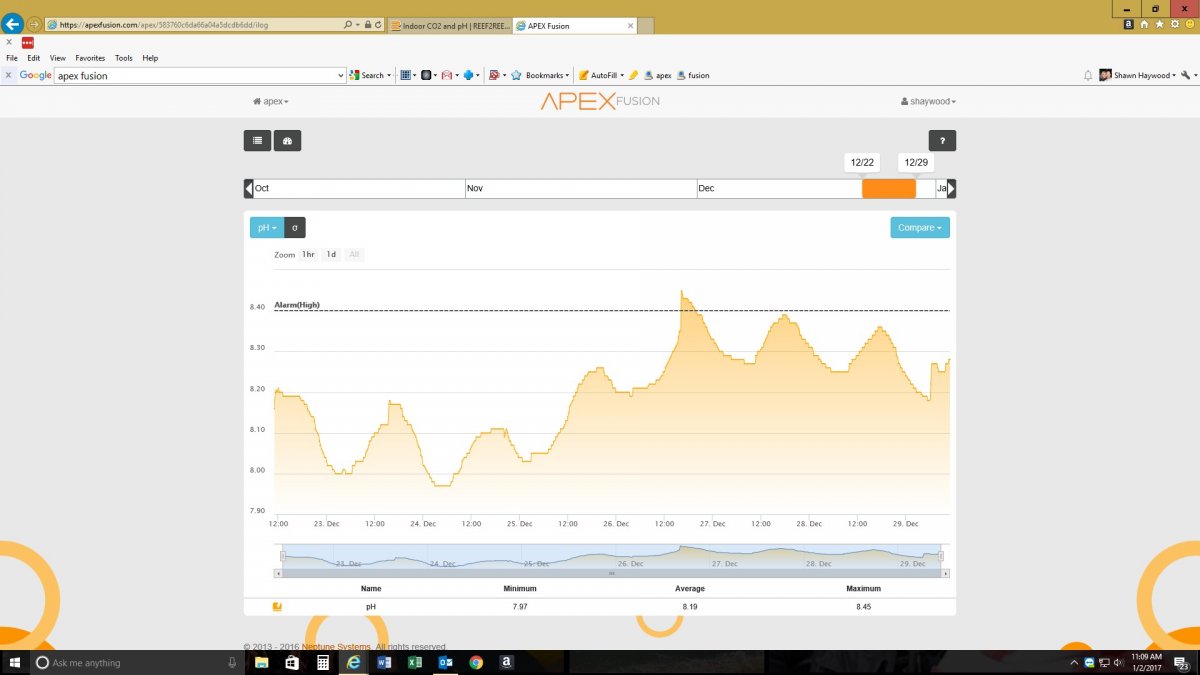This screenshot has width=1200, height=675.
Task: Click the Google toolbar search field
Action: tap(199, 75)
